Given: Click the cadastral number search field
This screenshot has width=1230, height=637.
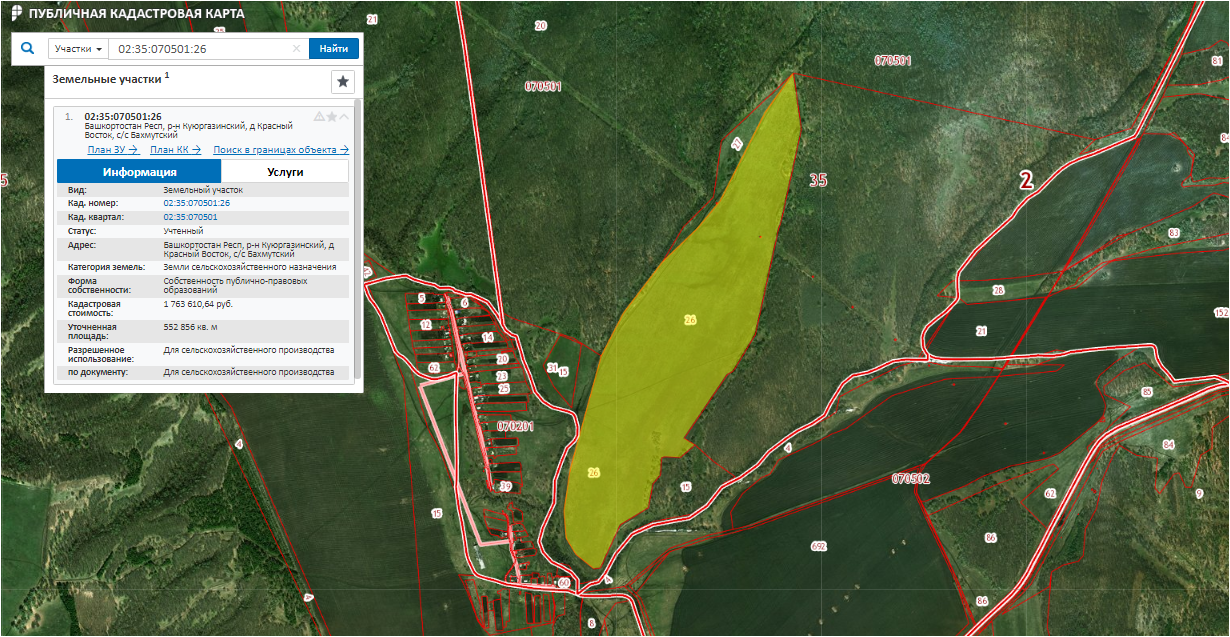Looking at the screenshot, I should (x=200, y=49).
